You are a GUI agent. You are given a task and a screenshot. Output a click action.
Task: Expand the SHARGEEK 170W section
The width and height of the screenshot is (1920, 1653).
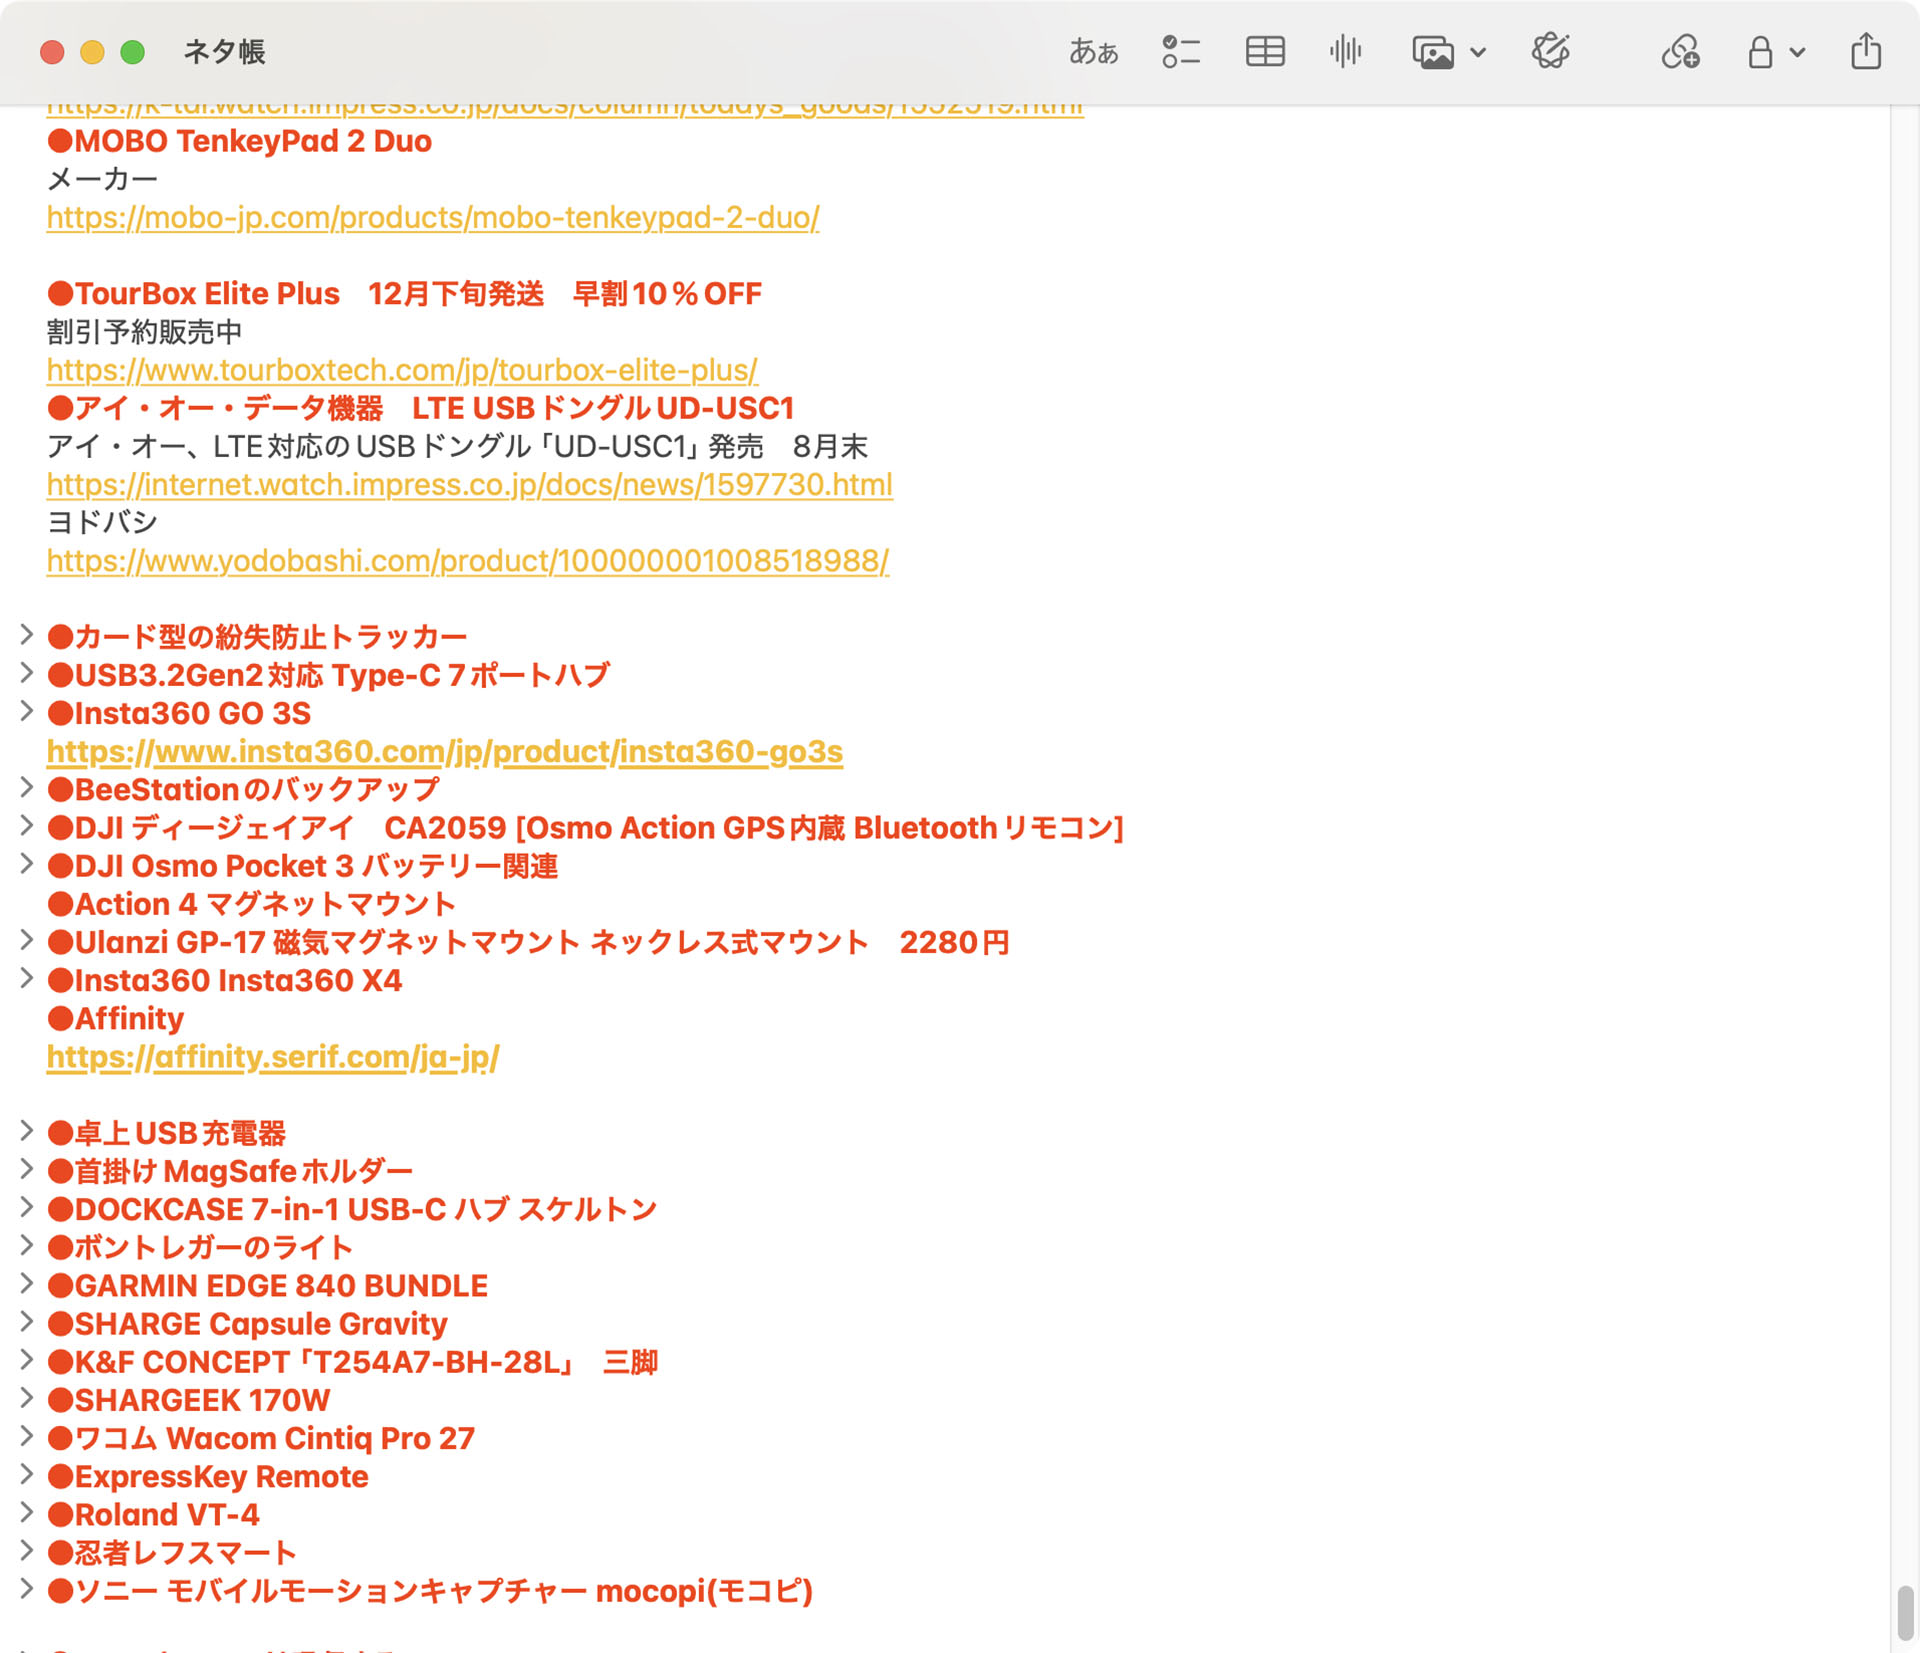pos(27,1398)
